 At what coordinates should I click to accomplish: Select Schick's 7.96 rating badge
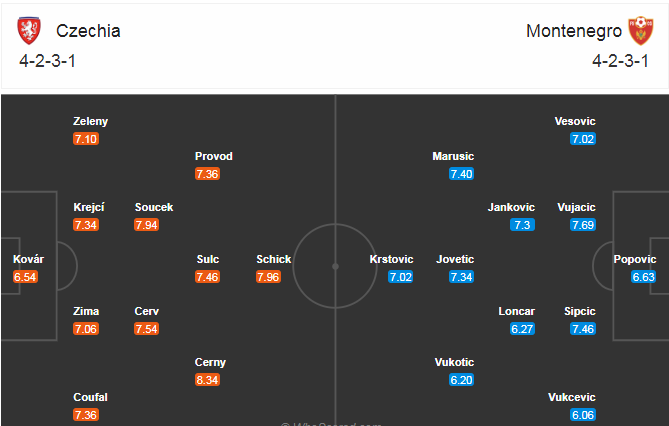click(x=268, y=277)
